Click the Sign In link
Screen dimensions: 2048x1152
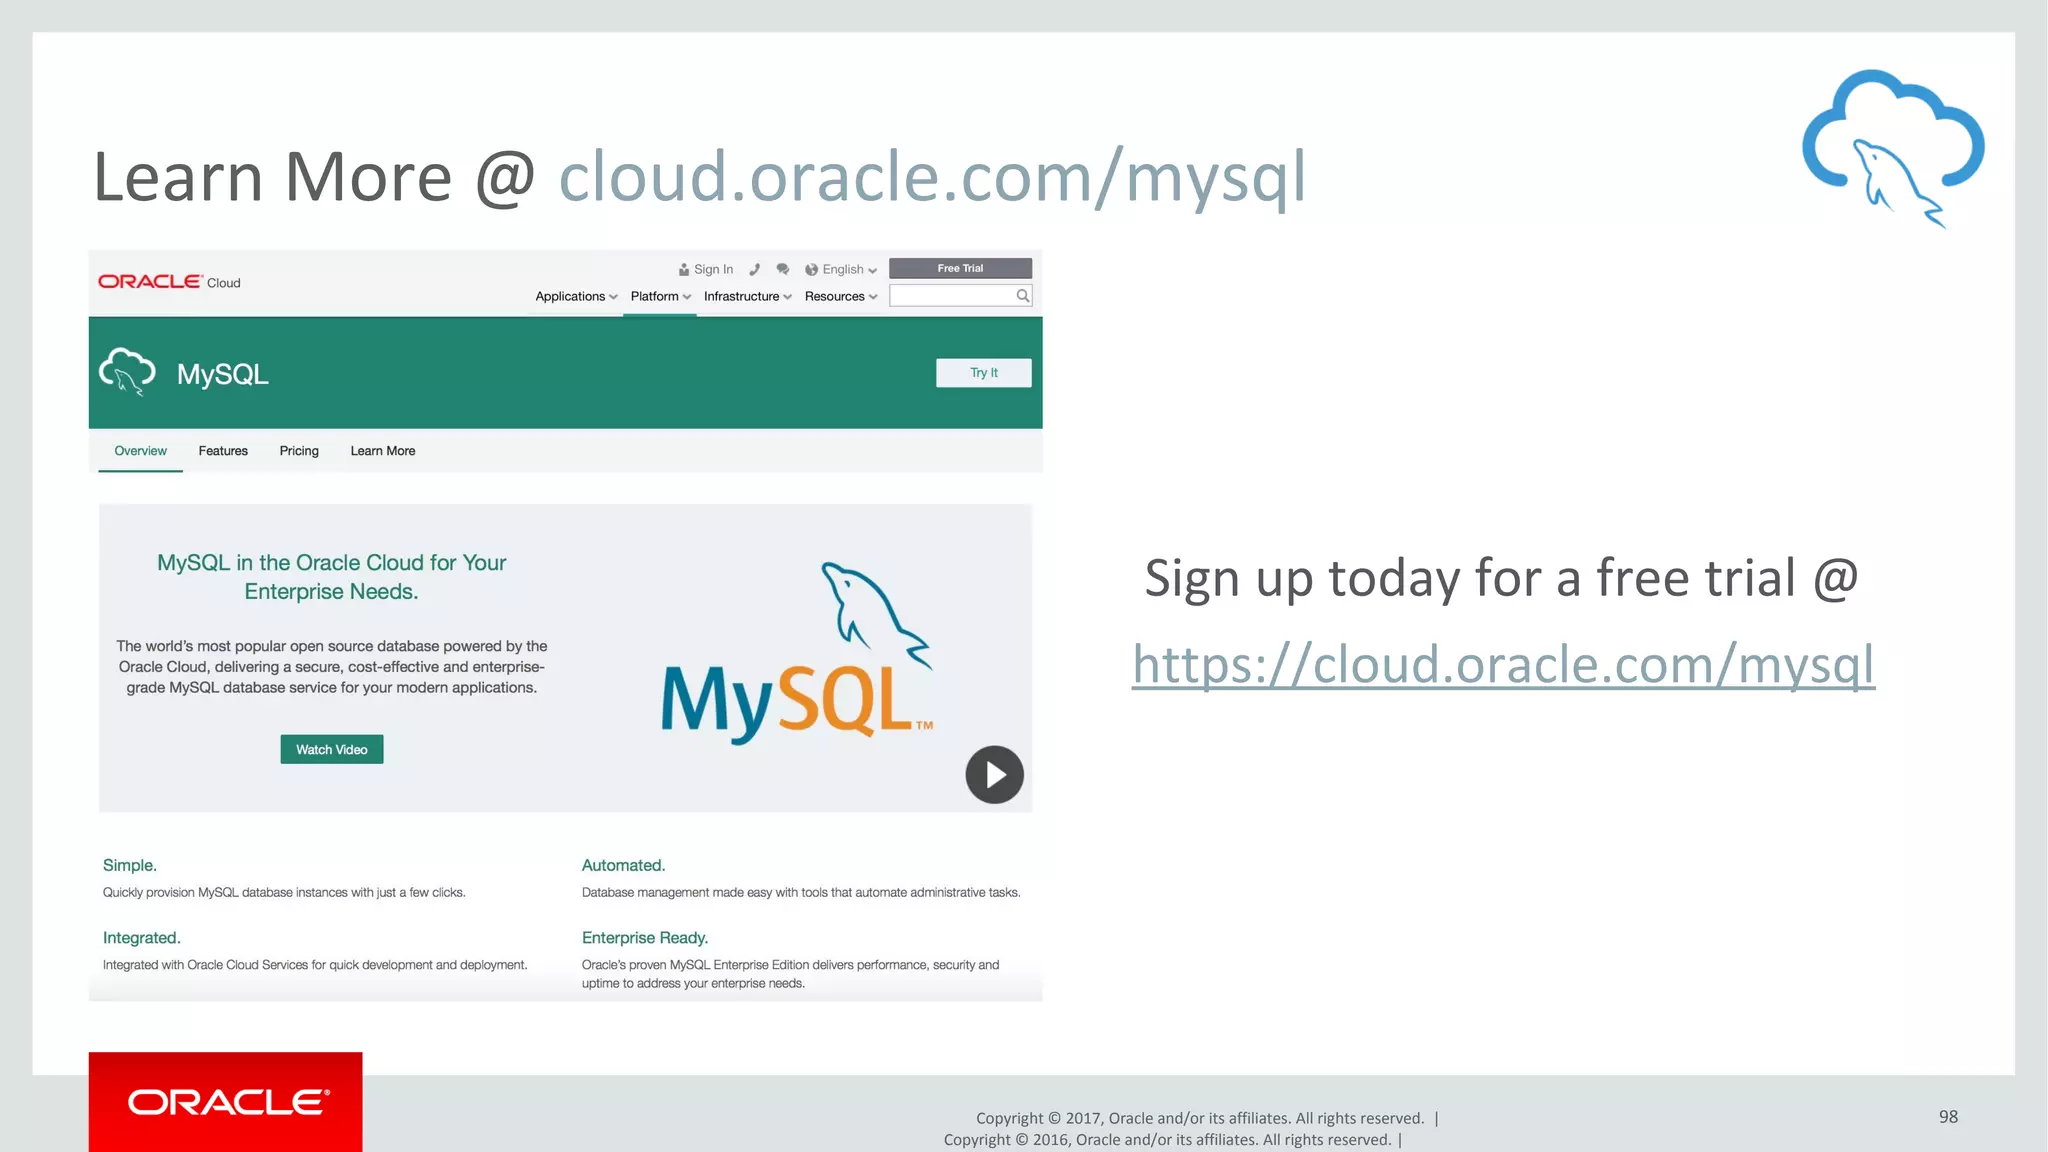pyautogui.click(x=713, y=270)
